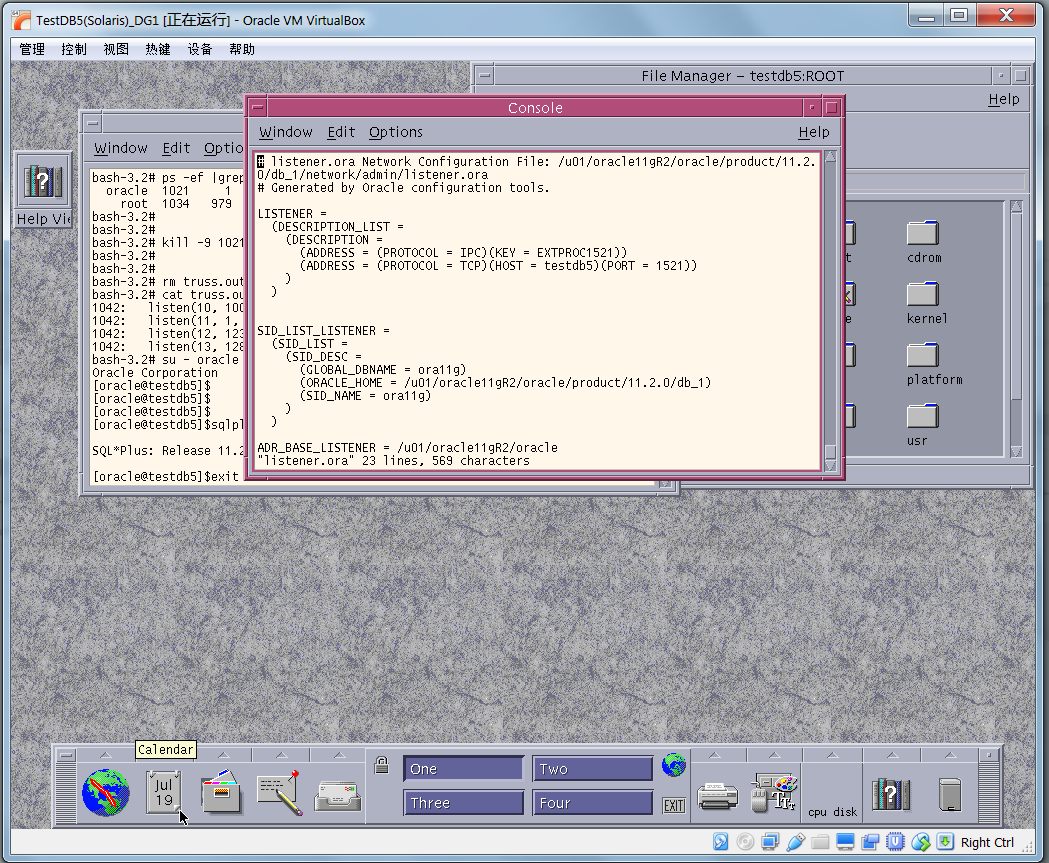Open Edit menu in background terminal
This screenshot has width=1049, height=863.
(176, 148)
